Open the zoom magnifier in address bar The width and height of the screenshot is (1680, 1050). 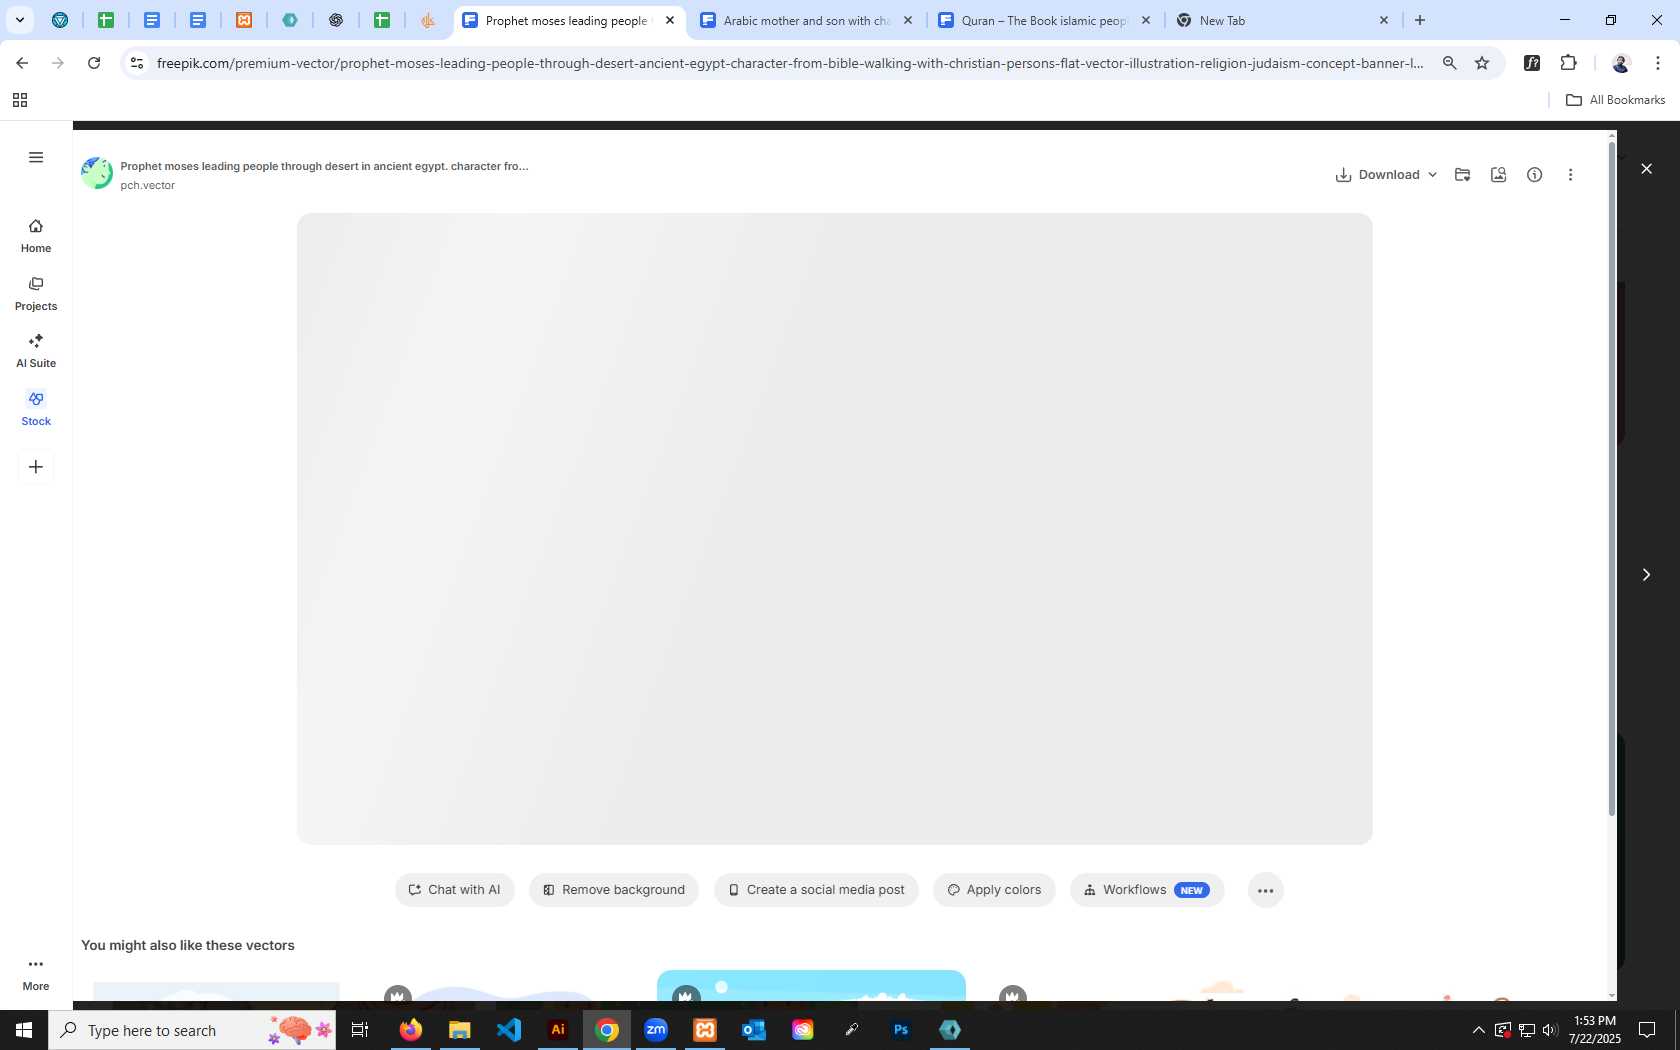1449,63
